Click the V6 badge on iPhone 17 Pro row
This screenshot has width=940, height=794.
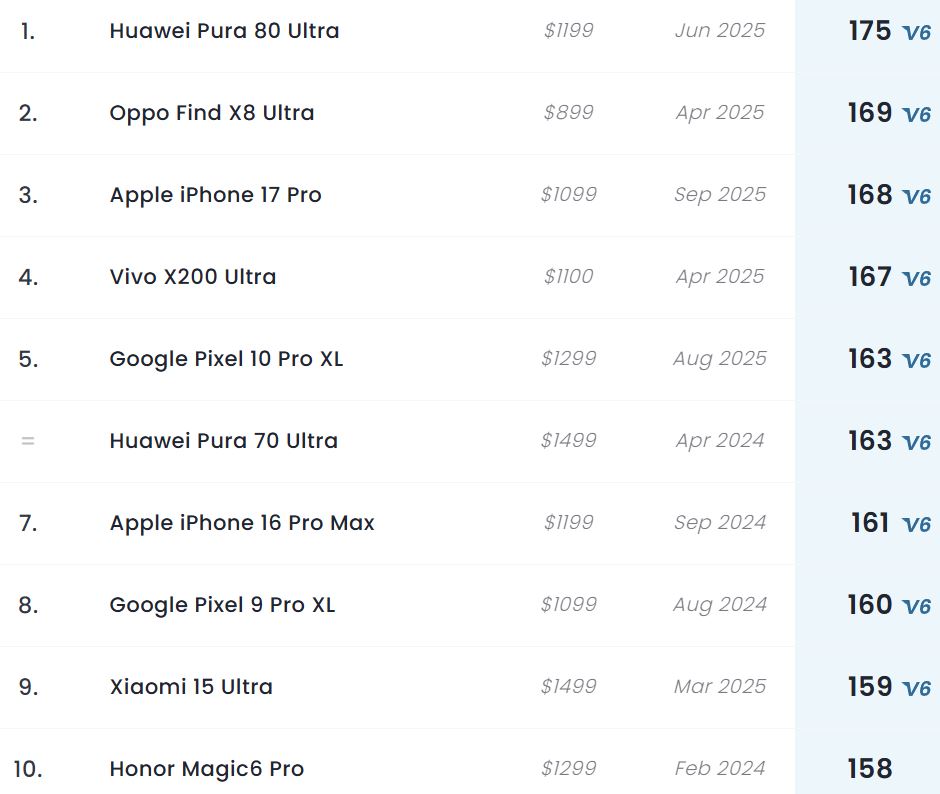pos(916,197)
